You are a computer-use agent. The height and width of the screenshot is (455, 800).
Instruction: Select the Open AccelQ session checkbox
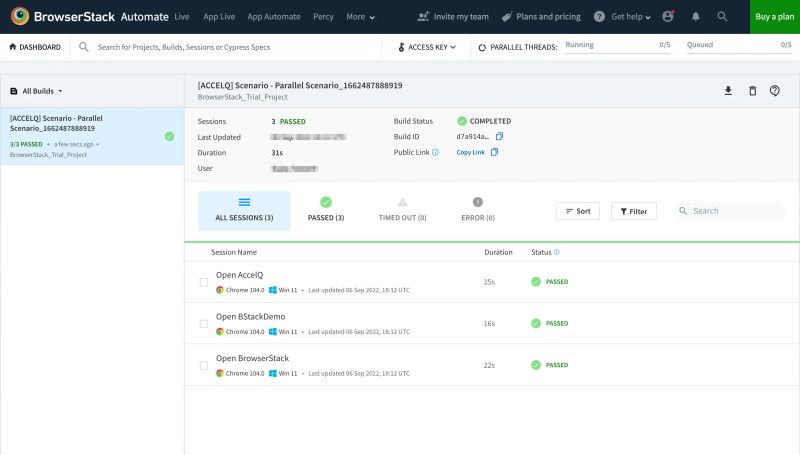pyautogui.click(x=204, y=282)
